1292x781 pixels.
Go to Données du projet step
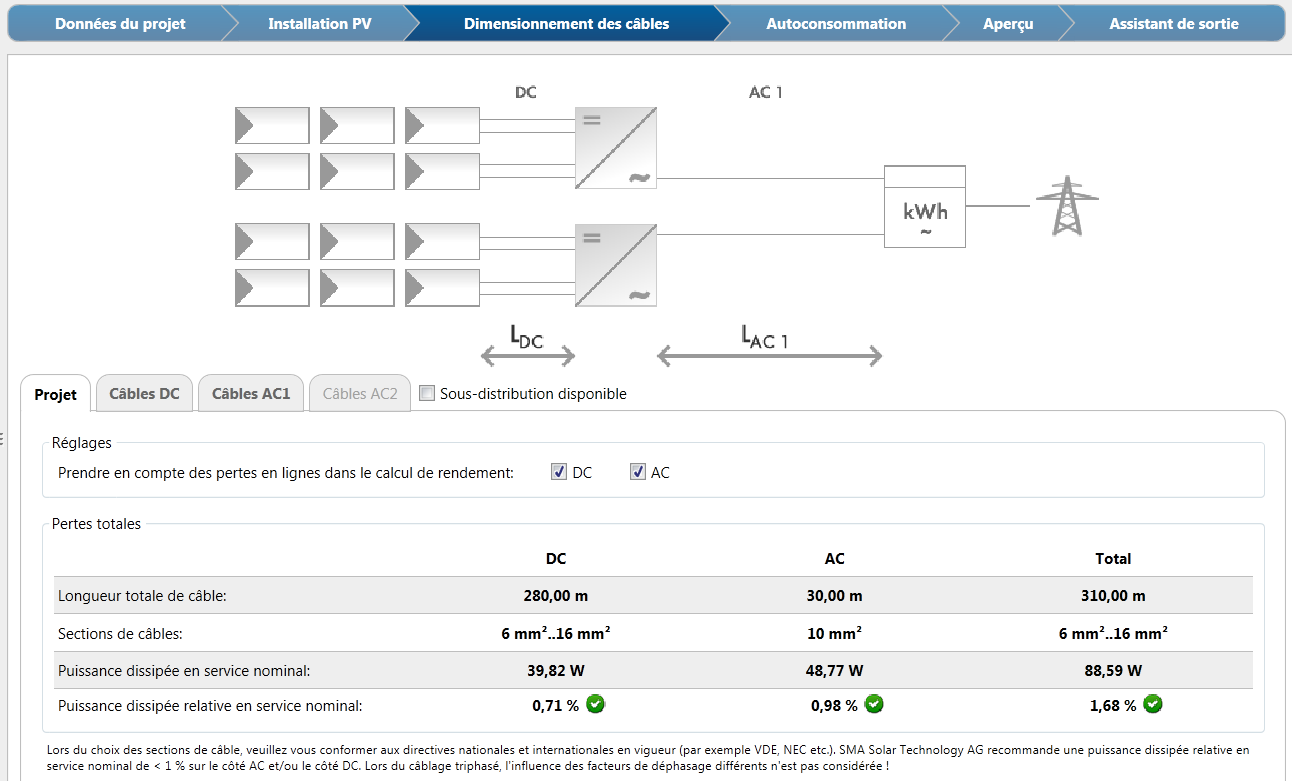click(120, 24)
